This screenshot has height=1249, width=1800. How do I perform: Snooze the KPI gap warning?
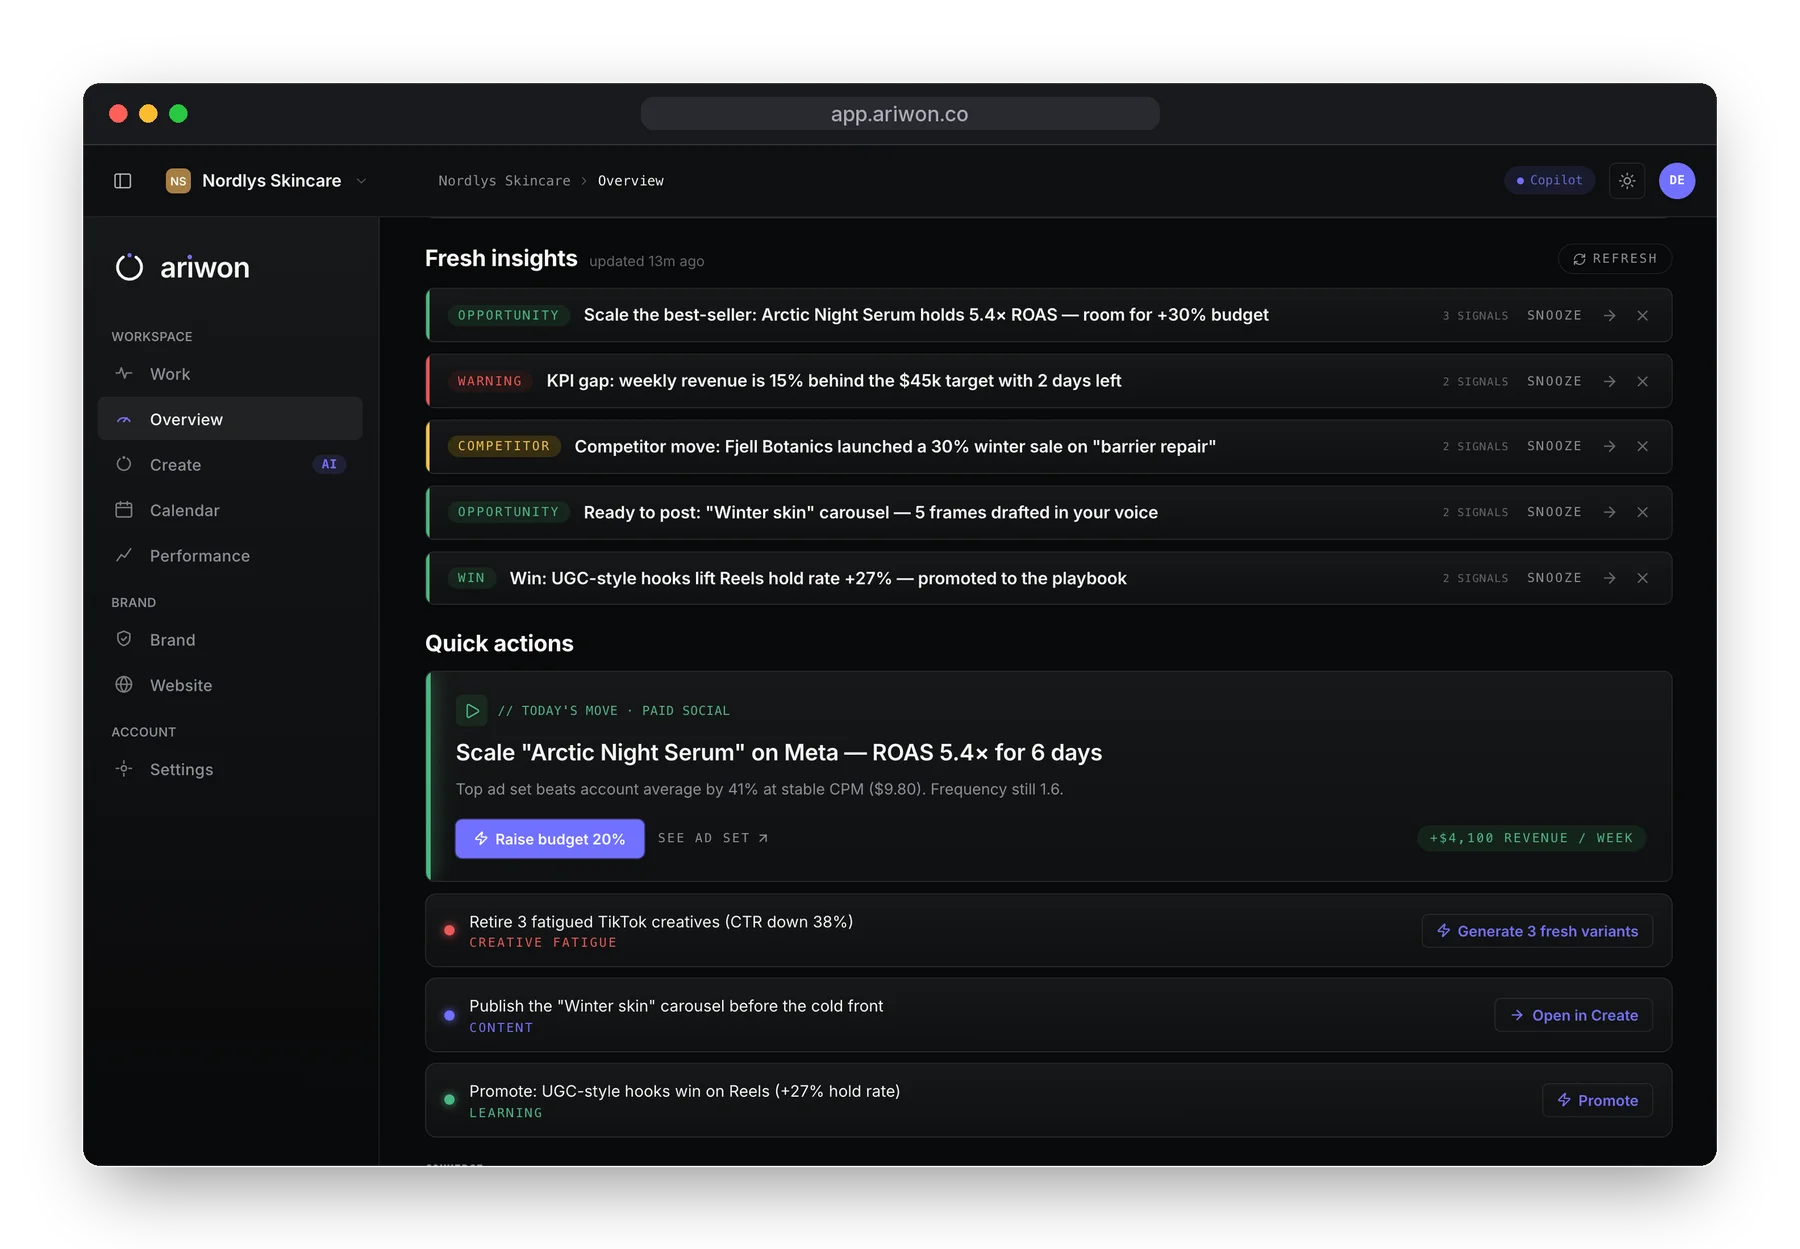[1554, 382]
